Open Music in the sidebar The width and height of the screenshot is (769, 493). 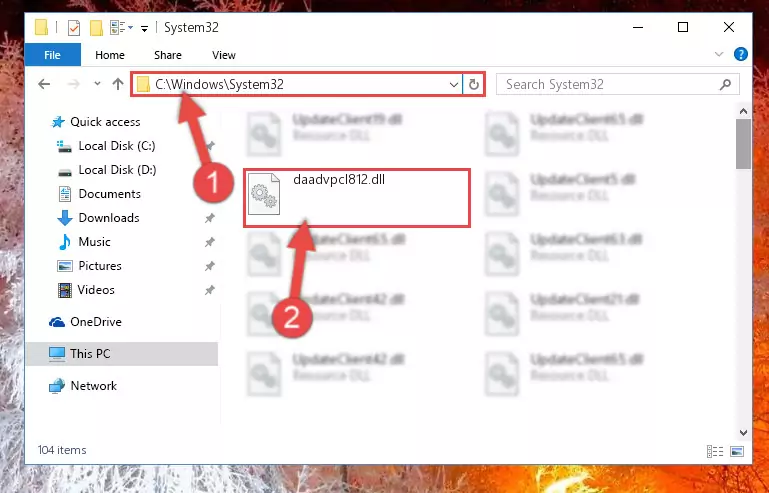94,242
